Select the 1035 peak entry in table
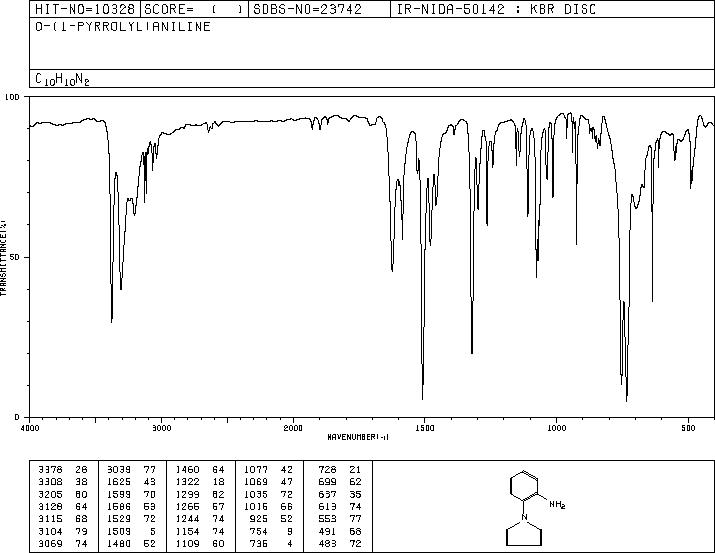 (269, 494)
